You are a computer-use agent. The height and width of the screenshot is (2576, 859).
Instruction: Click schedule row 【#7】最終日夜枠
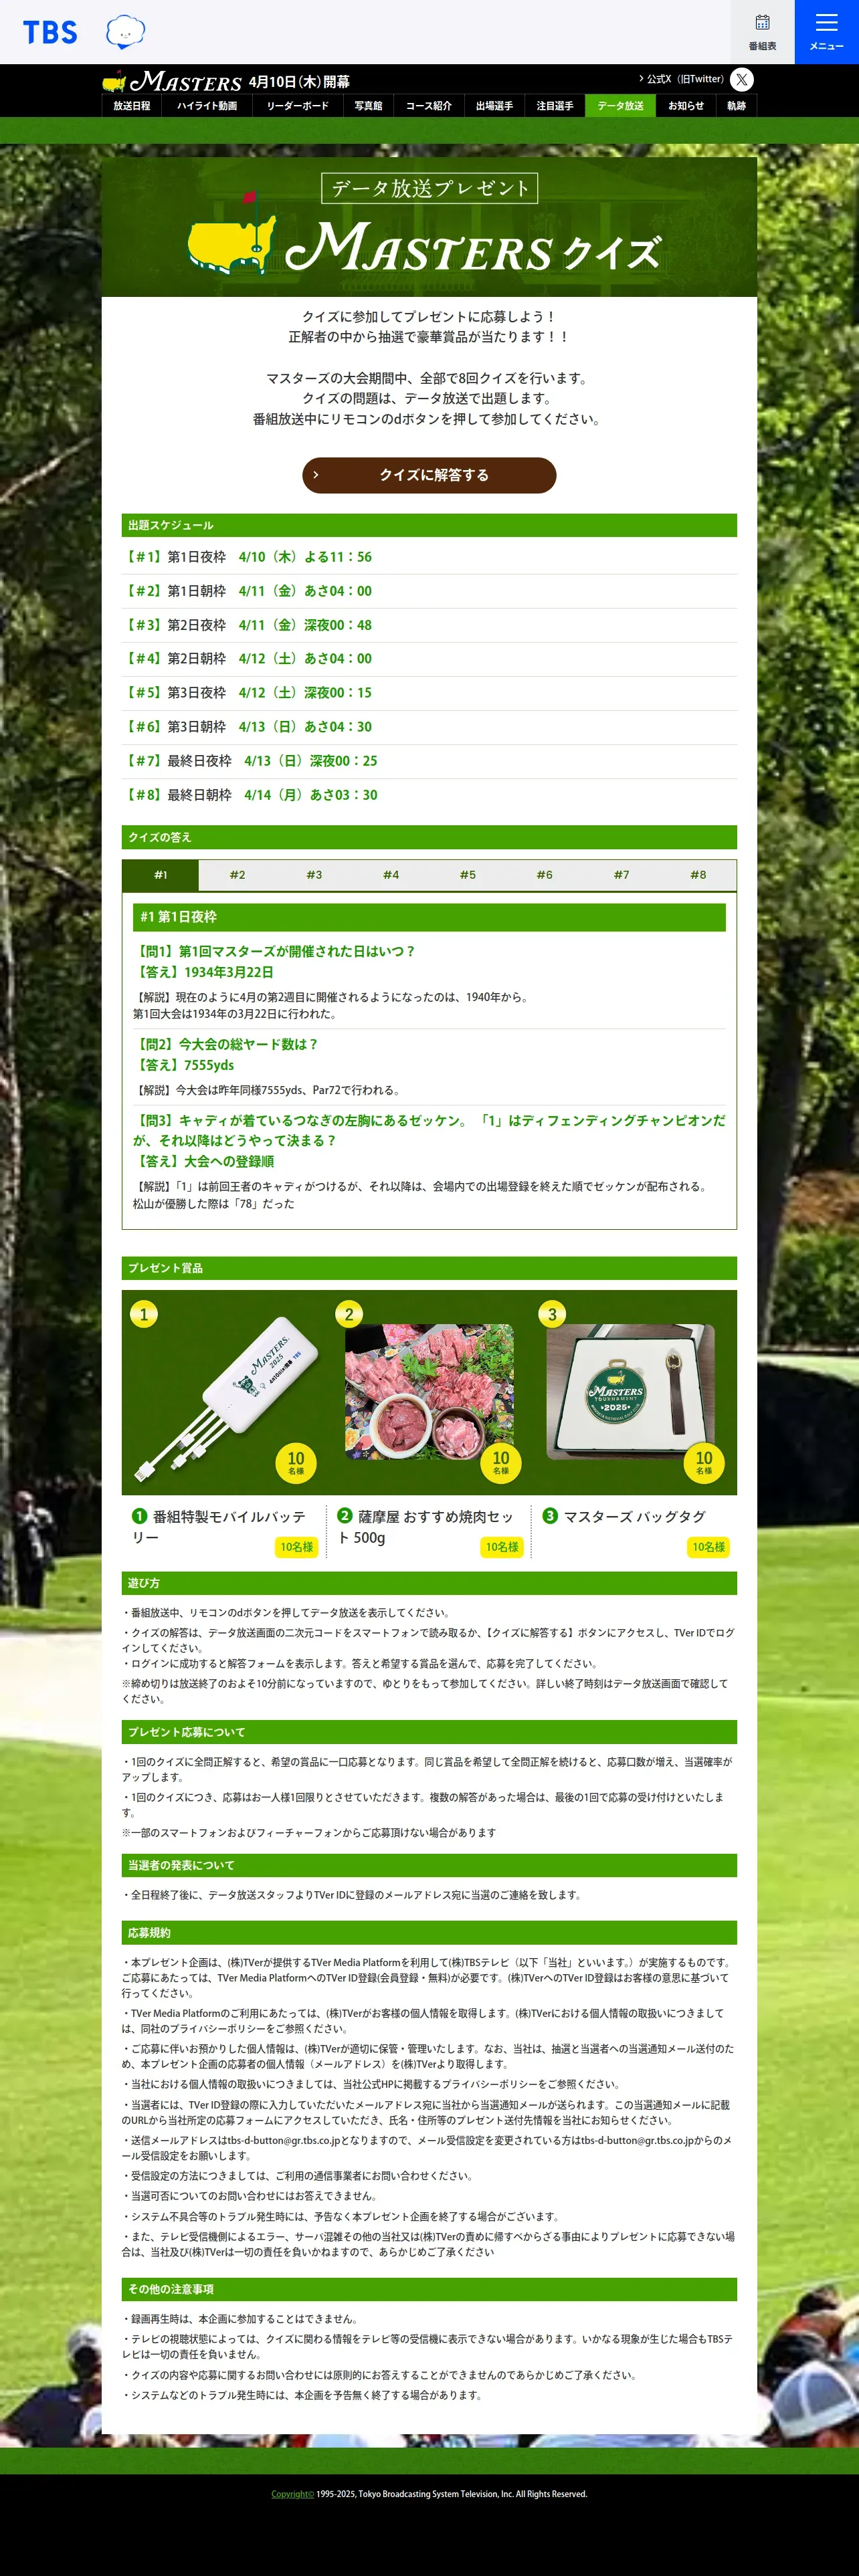point(429,761)
